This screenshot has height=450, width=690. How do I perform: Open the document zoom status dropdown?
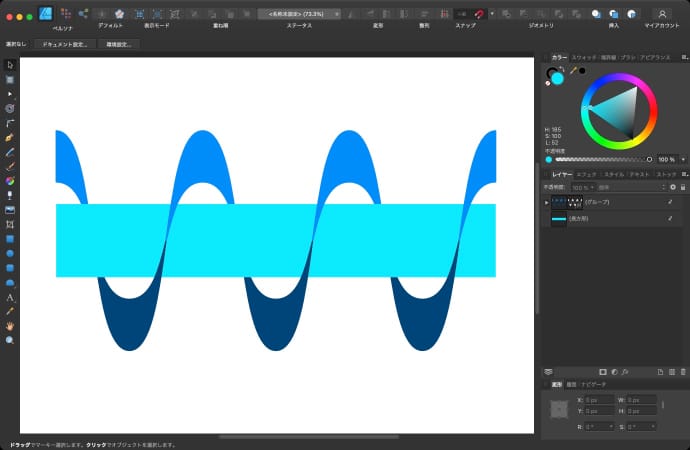pyautogui.click(x=299, y=14)
